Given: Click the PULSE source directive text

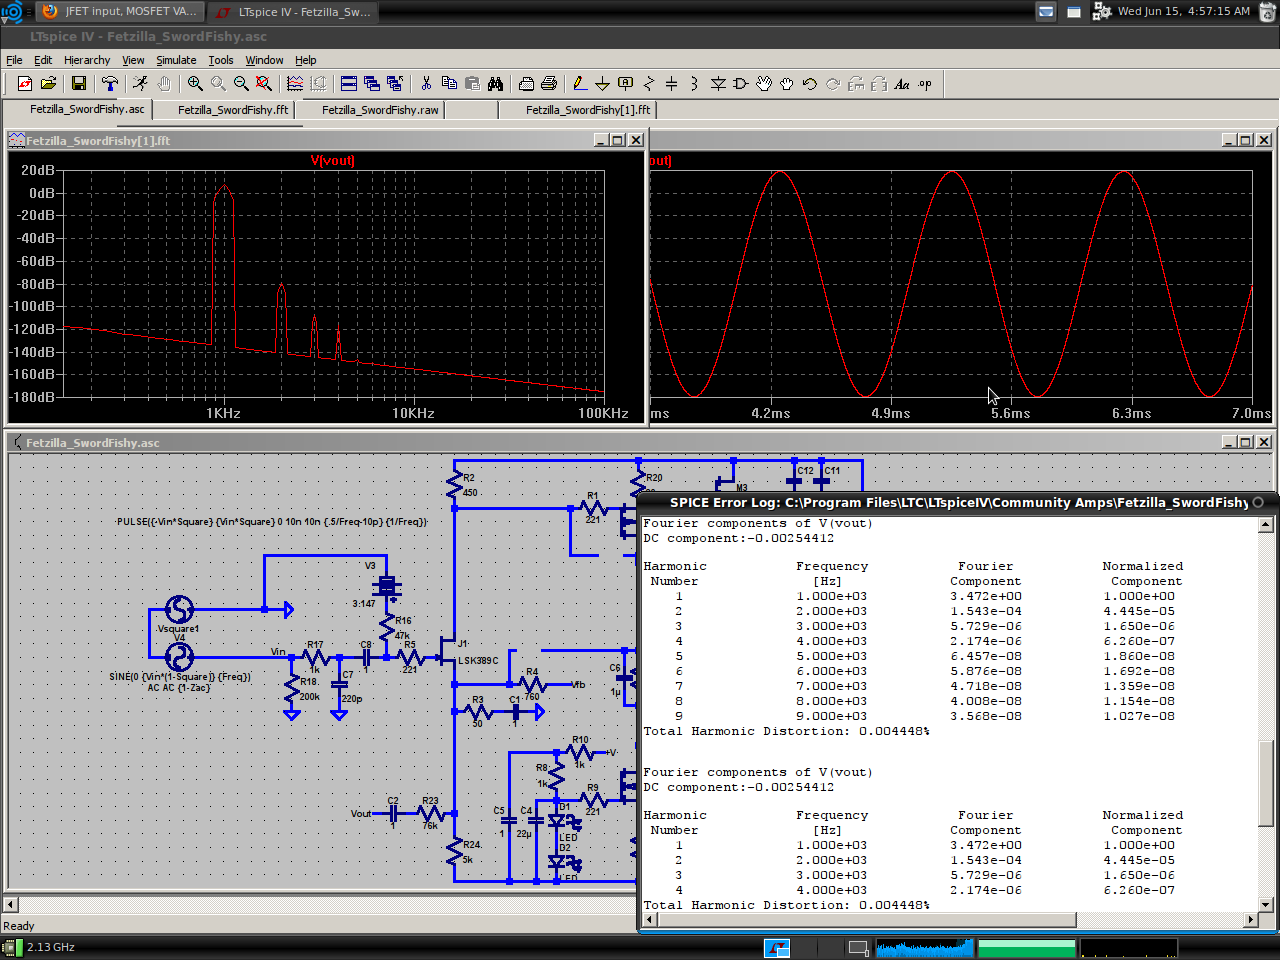Looking at the screenshot, I should click(271, 522).
